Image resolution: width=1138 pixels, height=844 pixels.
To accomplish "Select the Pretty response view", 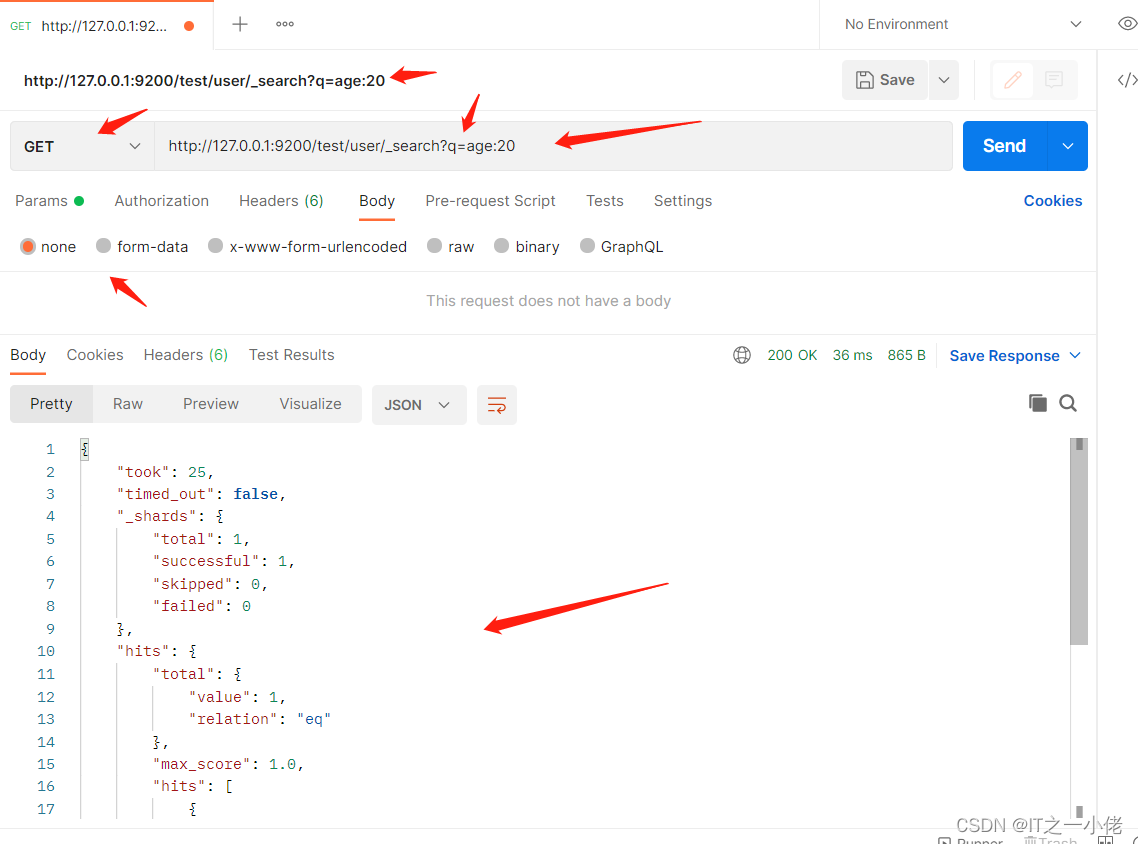I will coord(51,404).
